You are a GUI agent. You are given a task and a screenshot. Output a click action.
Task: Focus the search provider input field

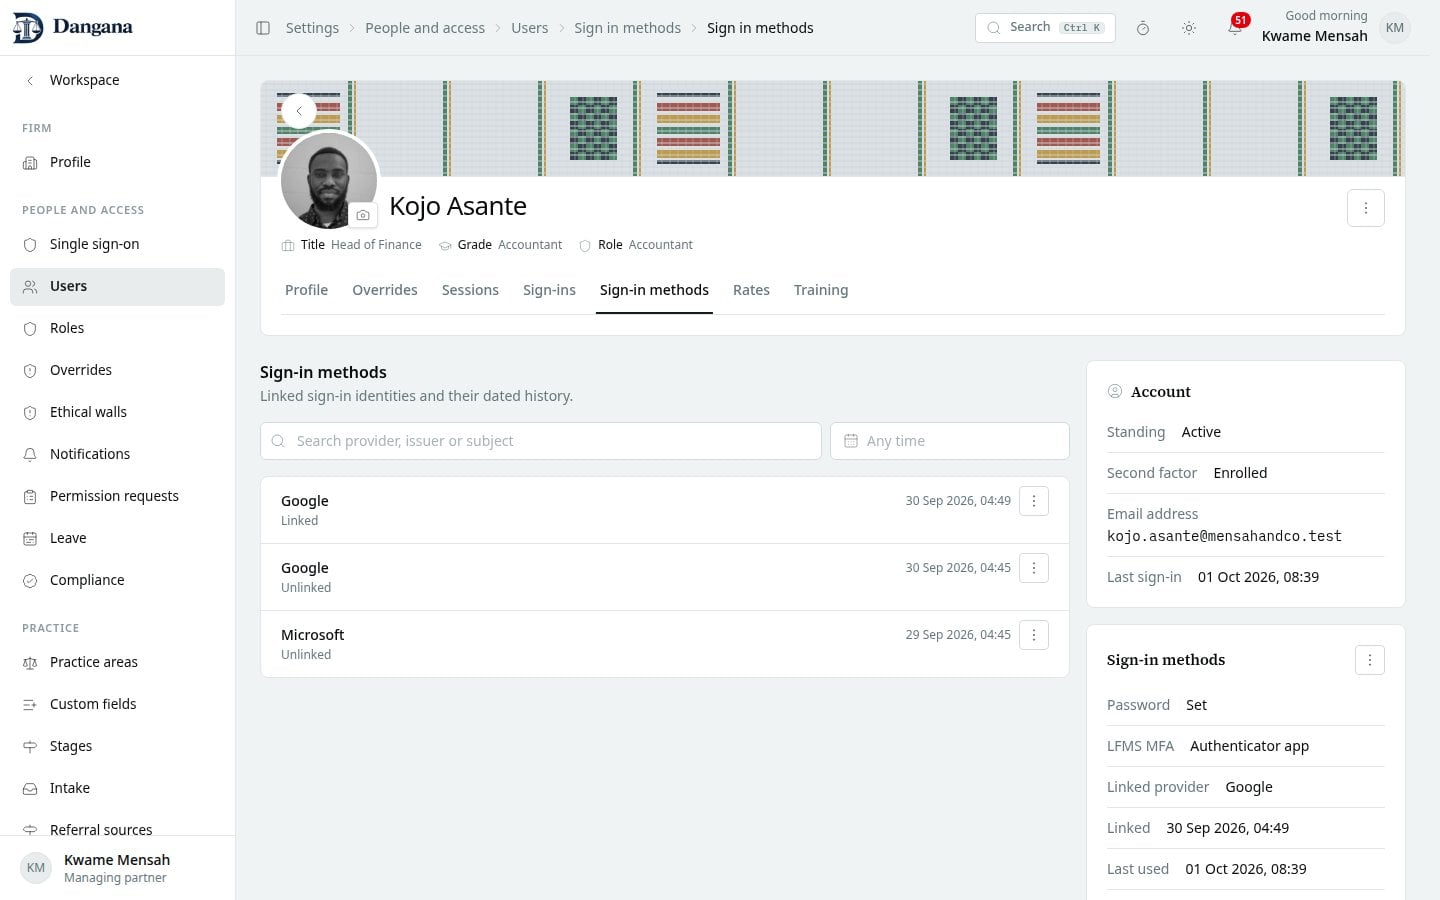pyautogui.click(x=541, y=441)
